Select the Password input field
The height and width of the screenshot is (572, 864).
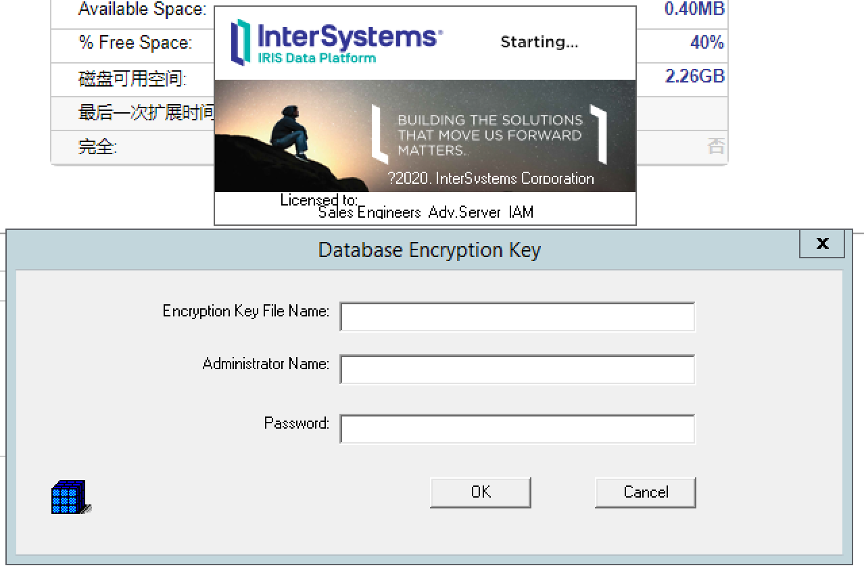517,429
